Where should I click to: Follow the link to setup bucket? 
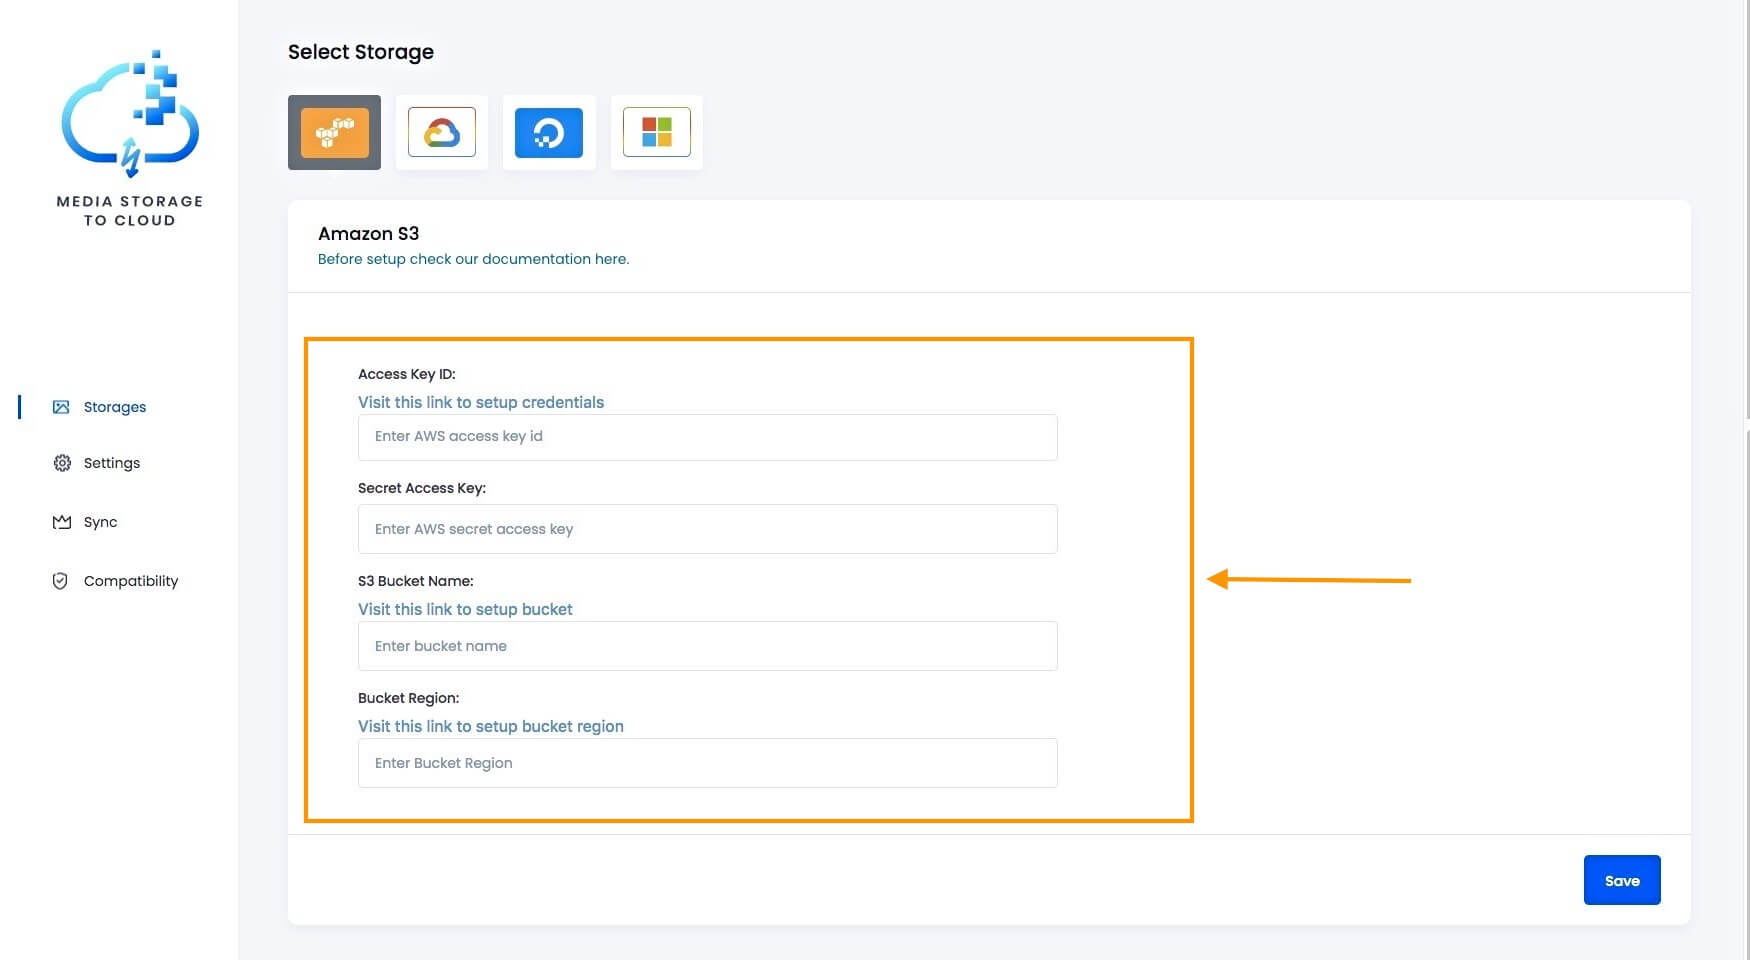pyautogui.click(x=465, y=609)
